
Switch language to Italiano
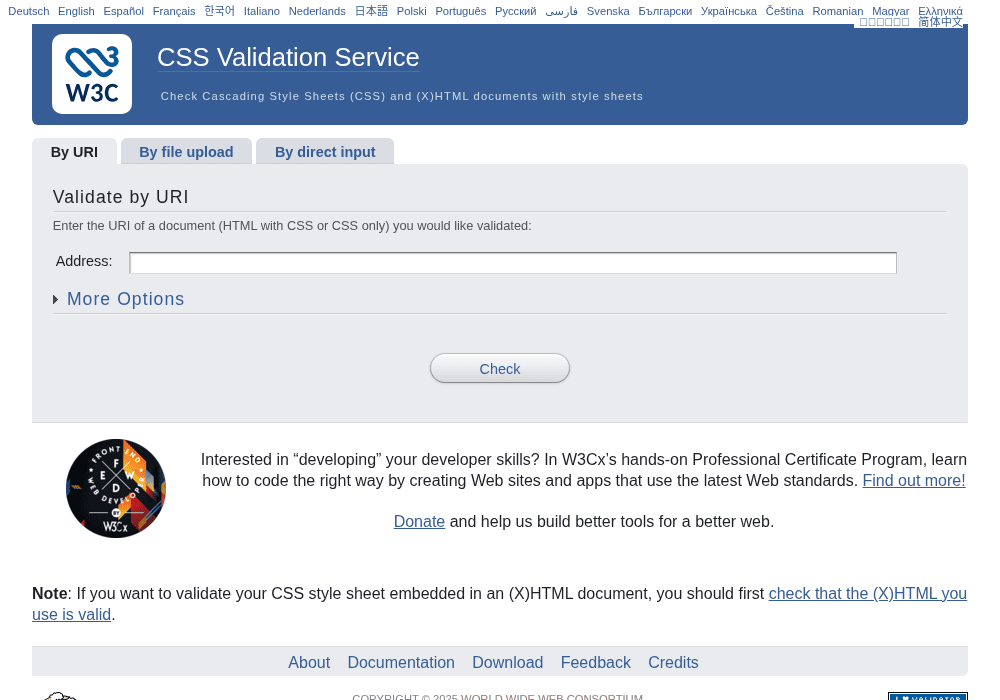[x=261, y=11]
